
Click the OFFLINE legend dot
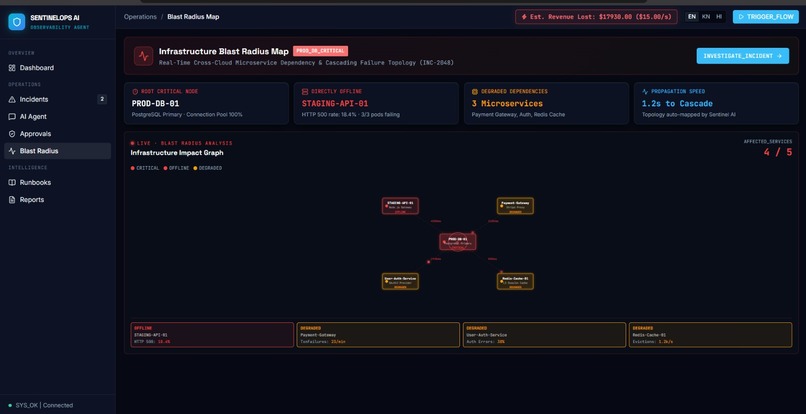166,168
